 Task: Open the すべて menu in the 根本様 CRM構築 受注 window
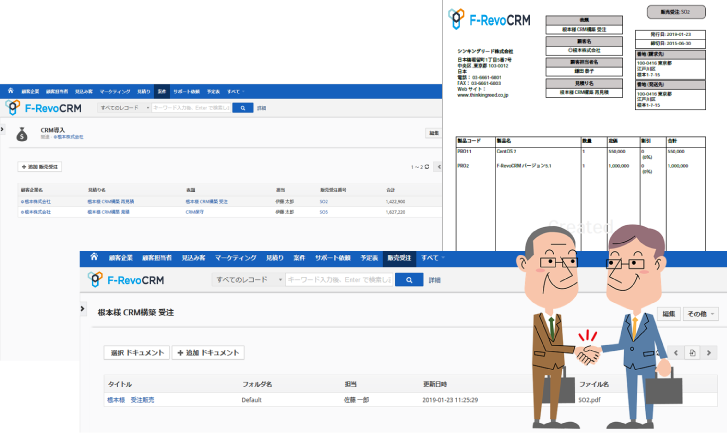pyautogui.click(x=433, y=258)
